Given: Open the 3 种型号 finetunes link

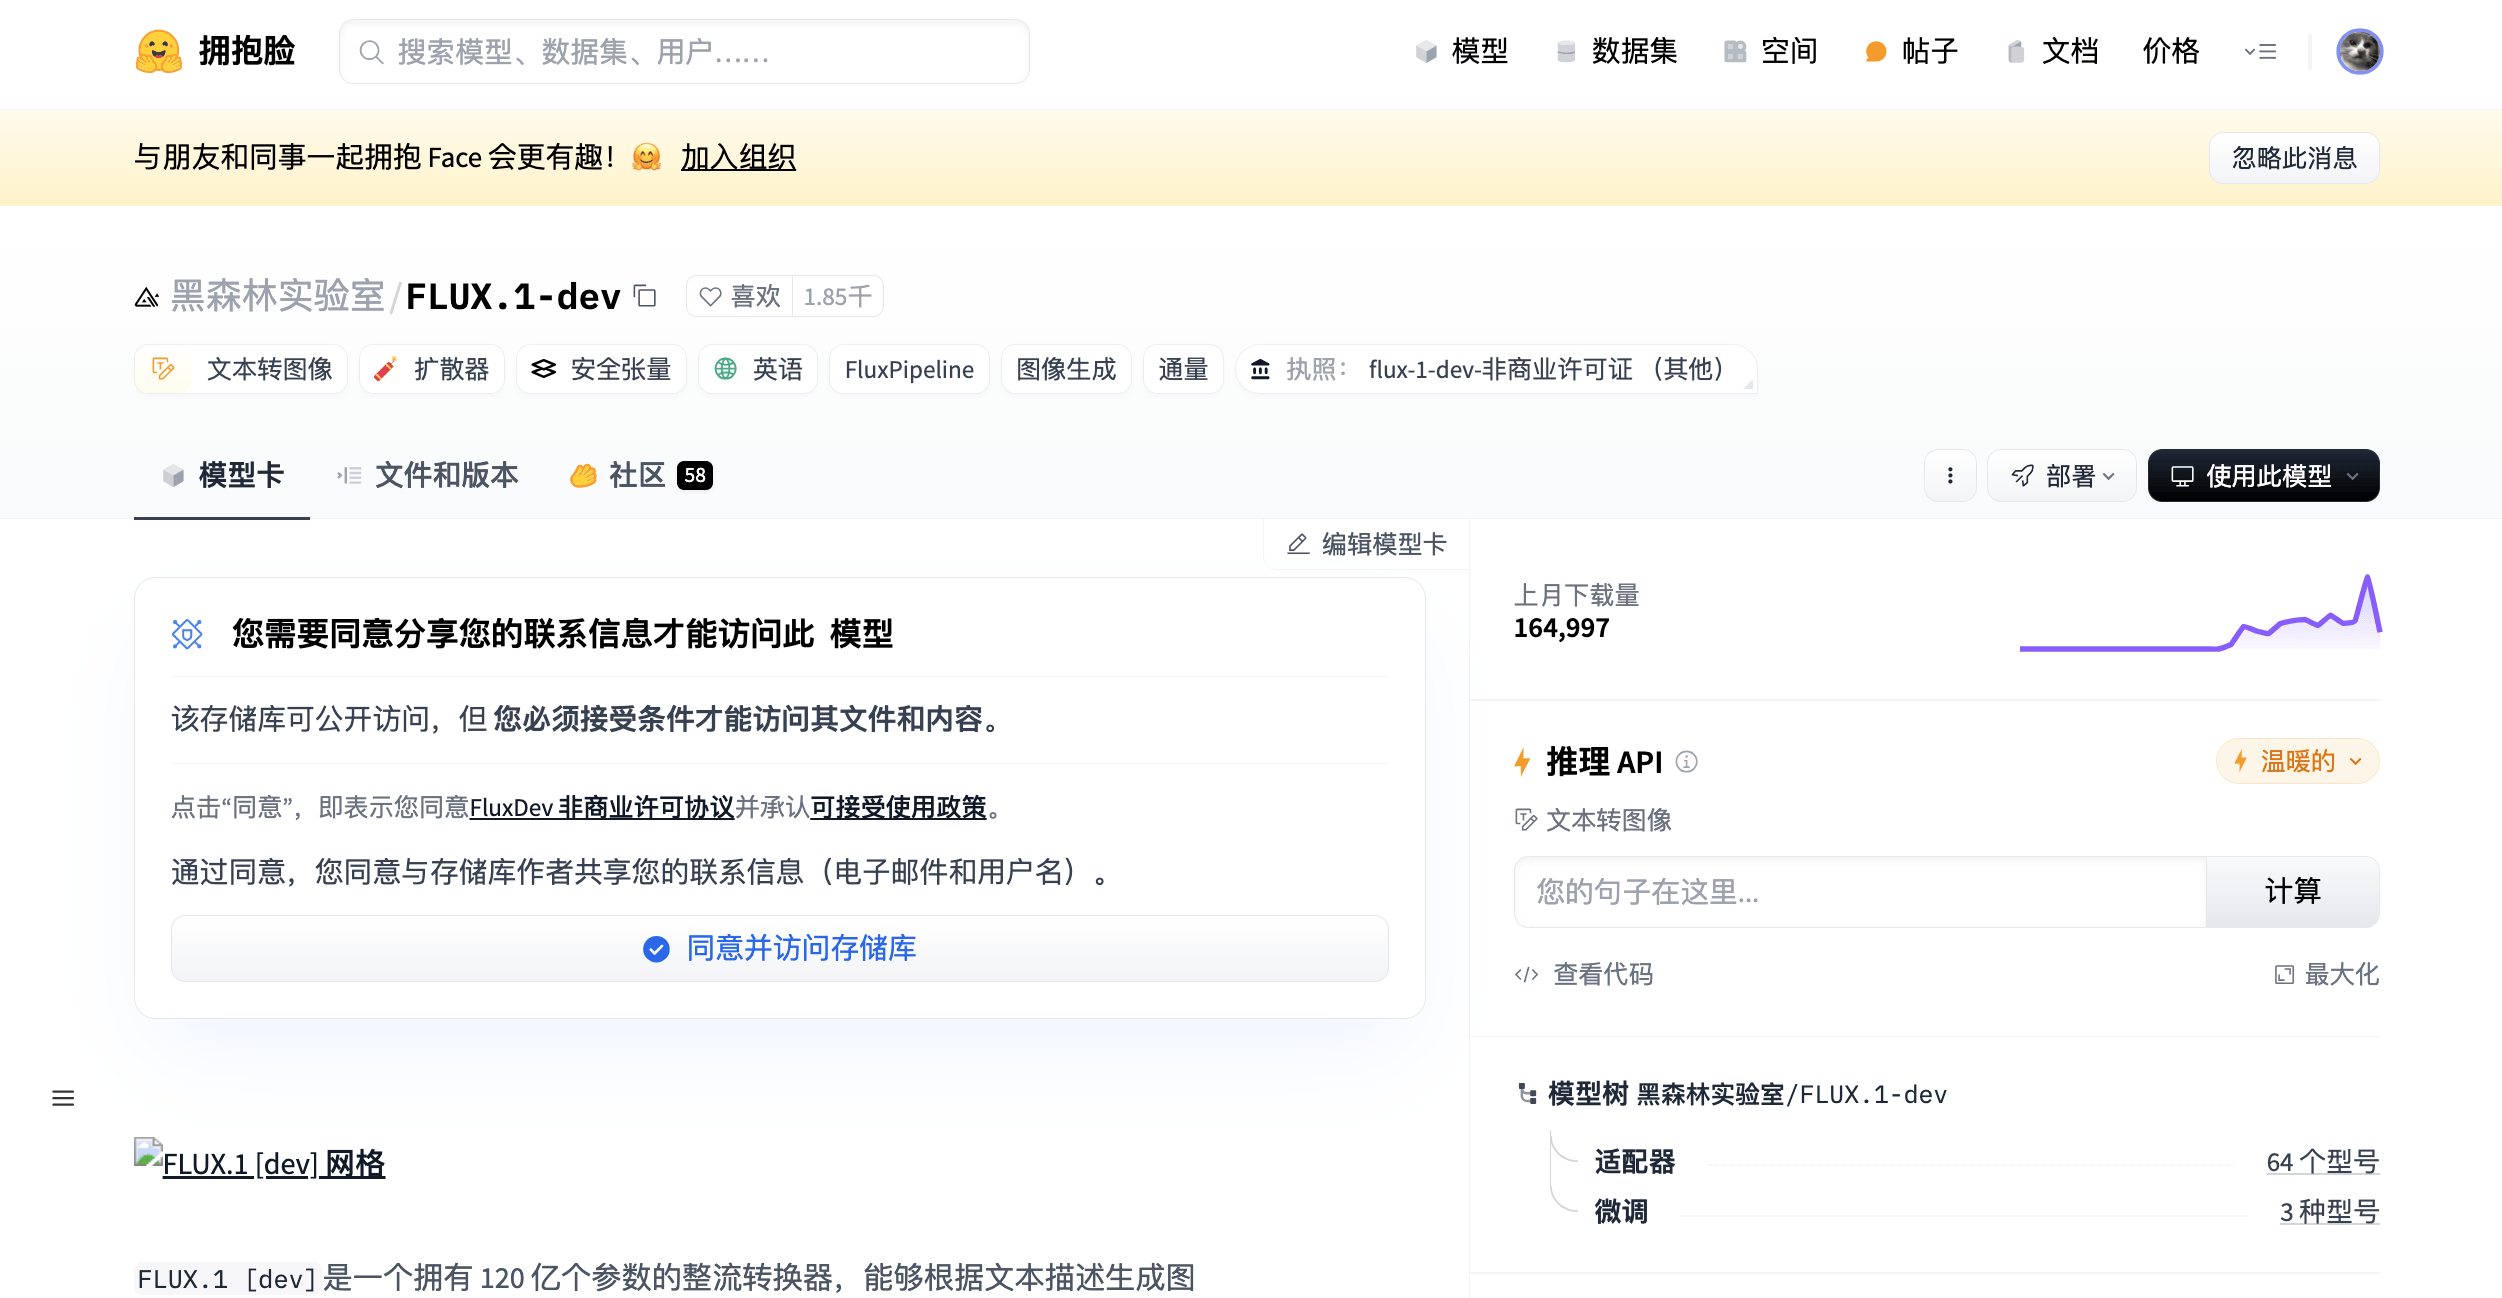Looking at the screenshot, I should tap(2329, 1212).
